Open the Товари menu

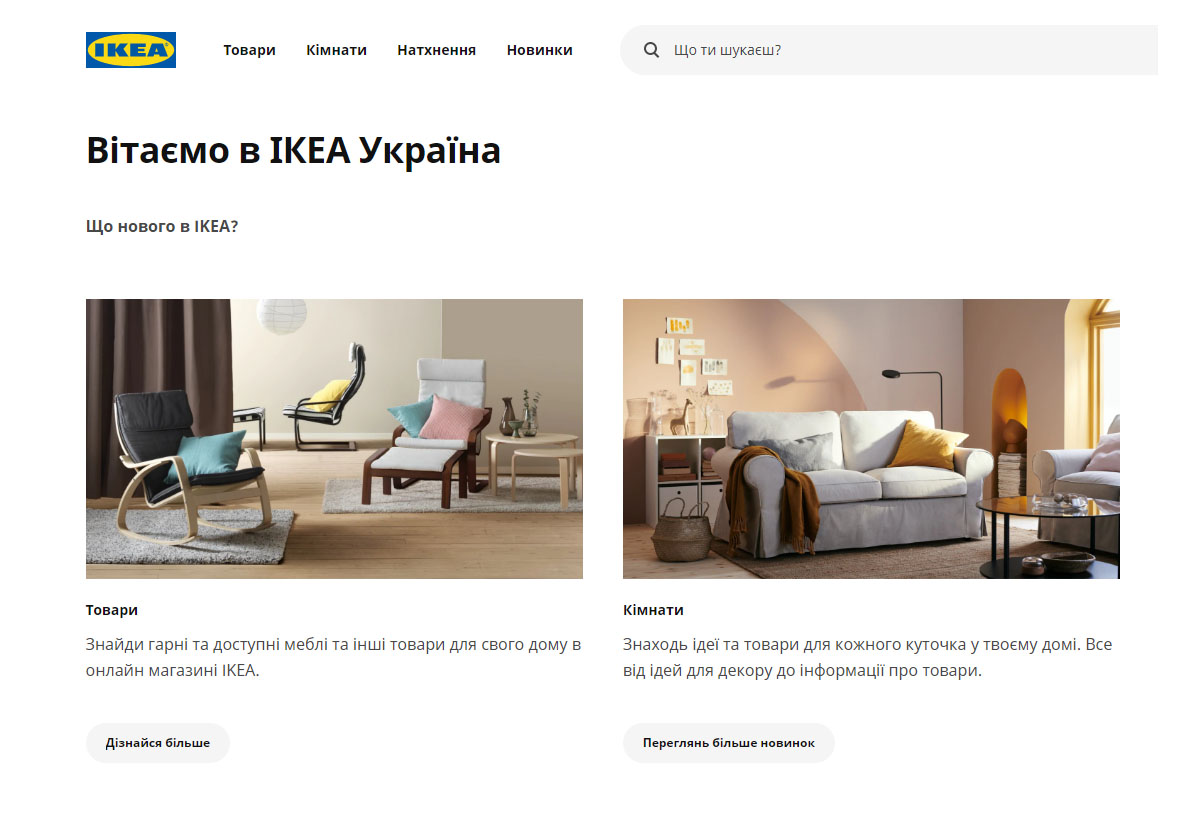[249, 50]
